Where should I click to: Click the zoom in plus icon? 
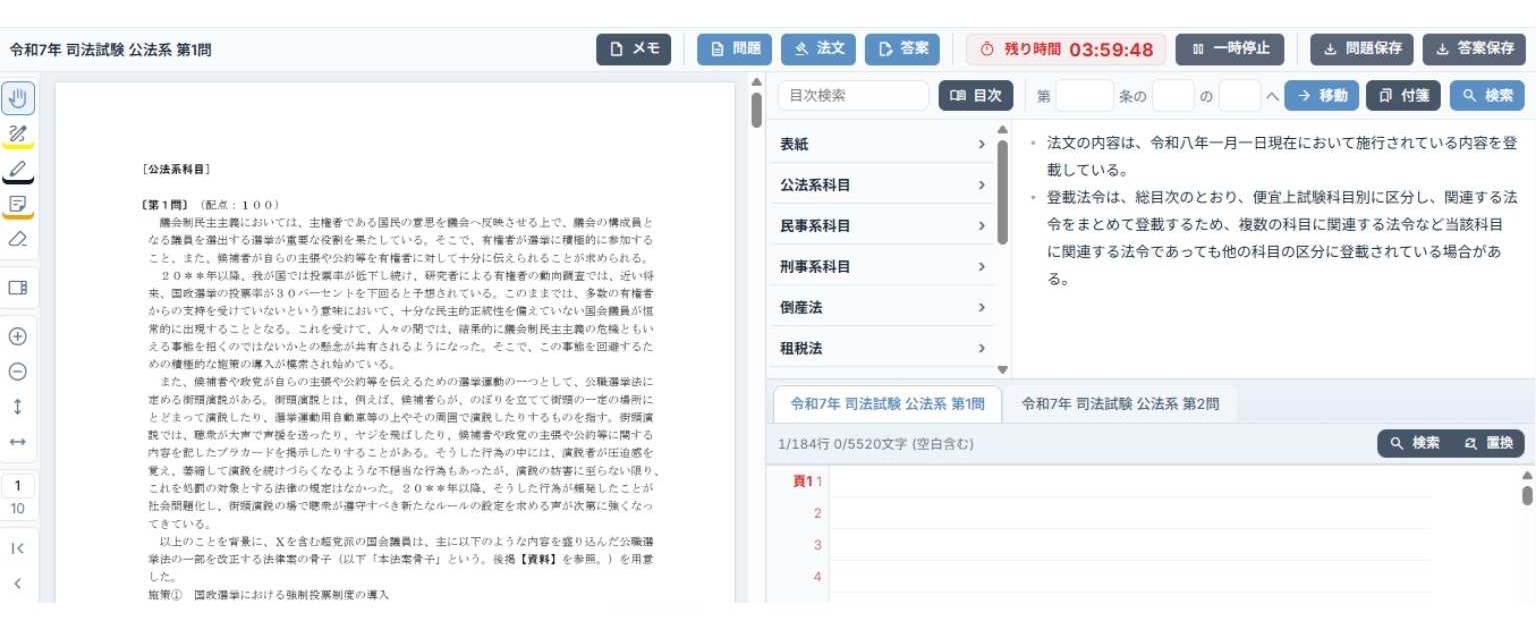(x=18, y=336)
